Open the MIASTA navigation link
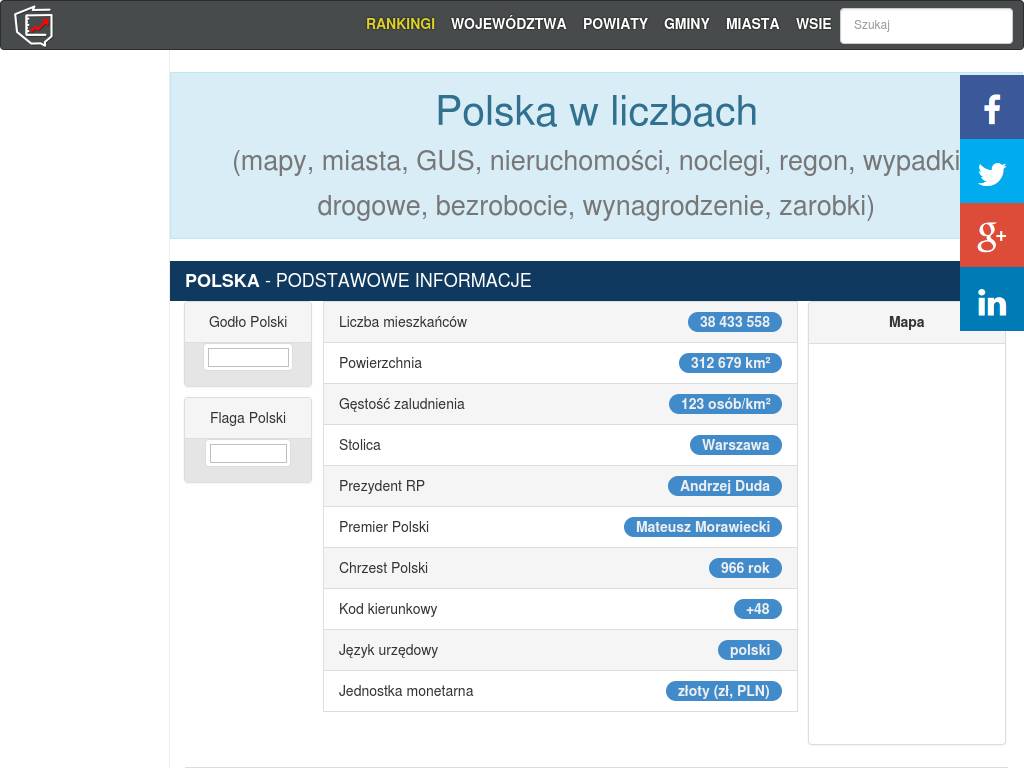Screen dimensions: 1024x768 click(752, 24)
